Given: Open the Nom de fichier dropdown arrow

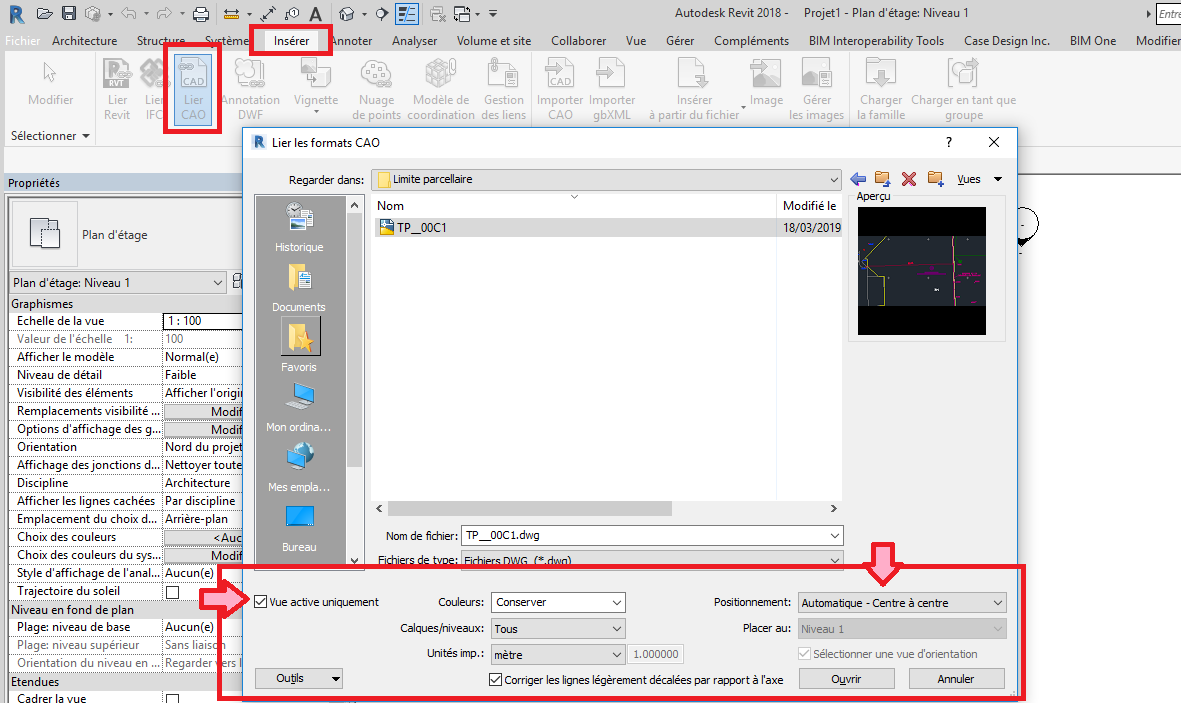Looking at the screenshot, I should tap(835, 536).
